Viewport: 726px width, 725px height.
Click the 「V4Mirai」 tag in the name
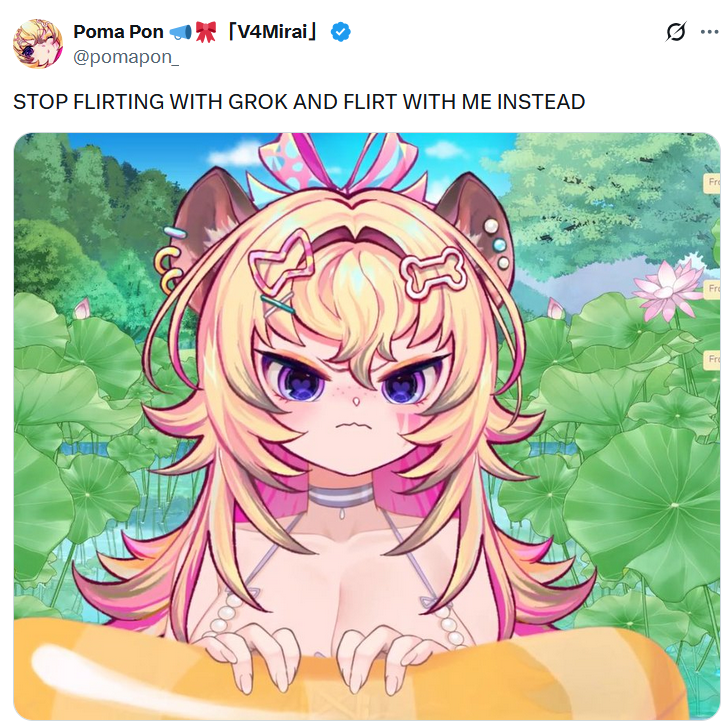(x=273, y=32)
